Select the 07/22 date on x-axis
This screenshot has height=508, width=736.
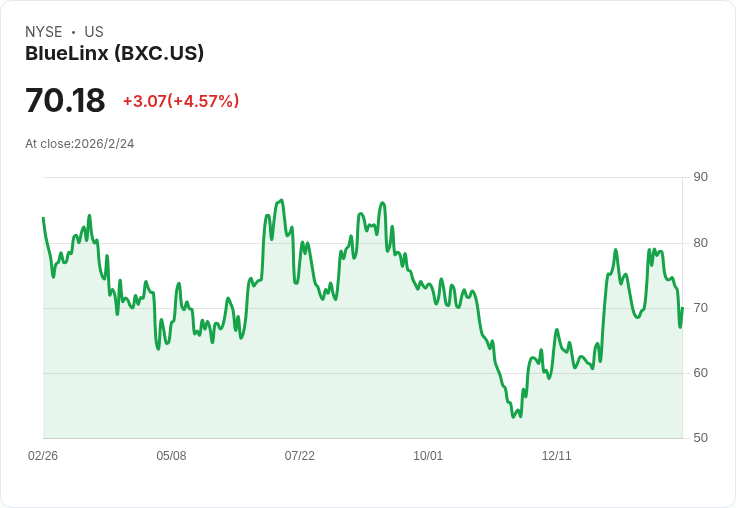pyautogui.click(x=300, y=456)
